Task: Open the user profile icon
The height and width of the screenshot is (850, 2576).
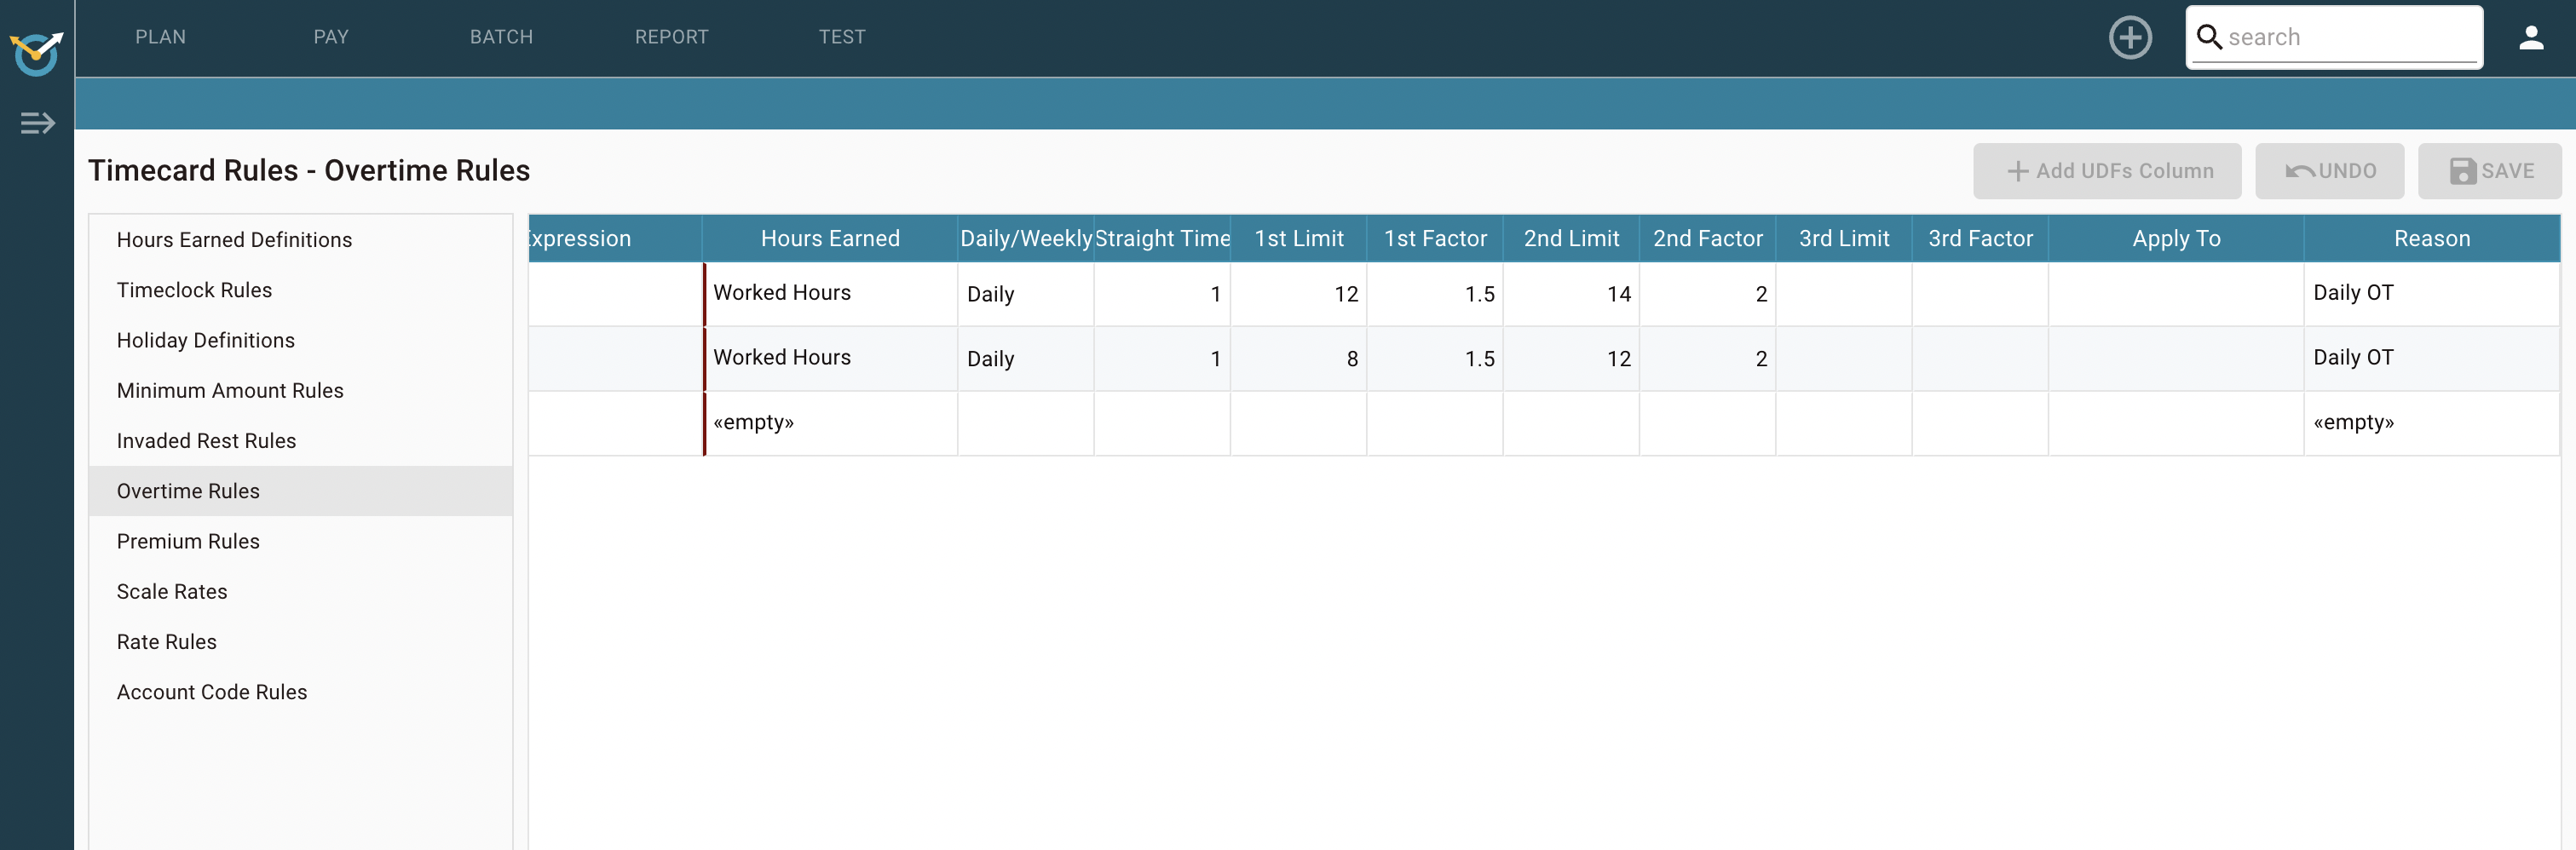Action: [x=2530, y=38]
